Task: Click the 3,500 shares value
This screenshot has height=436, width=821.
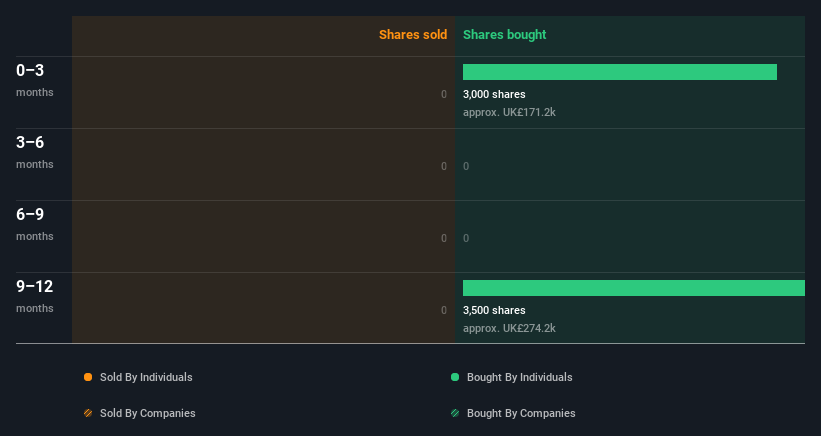Action: coord(494,310)
